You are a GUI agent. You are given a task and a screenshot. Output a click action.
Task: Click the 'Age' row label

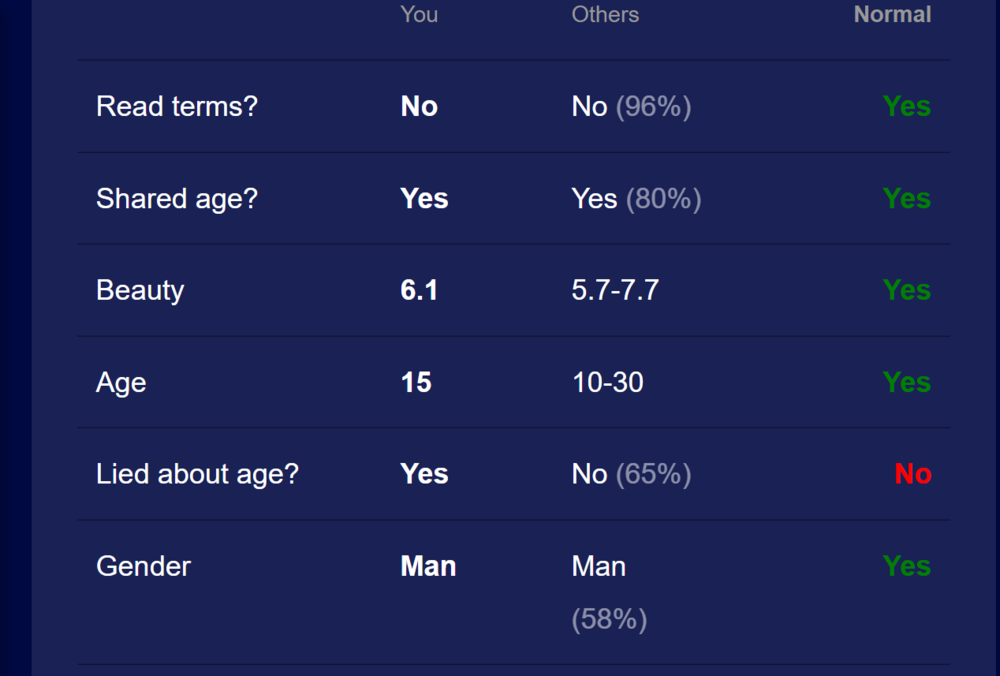click(x=121, y=383)
